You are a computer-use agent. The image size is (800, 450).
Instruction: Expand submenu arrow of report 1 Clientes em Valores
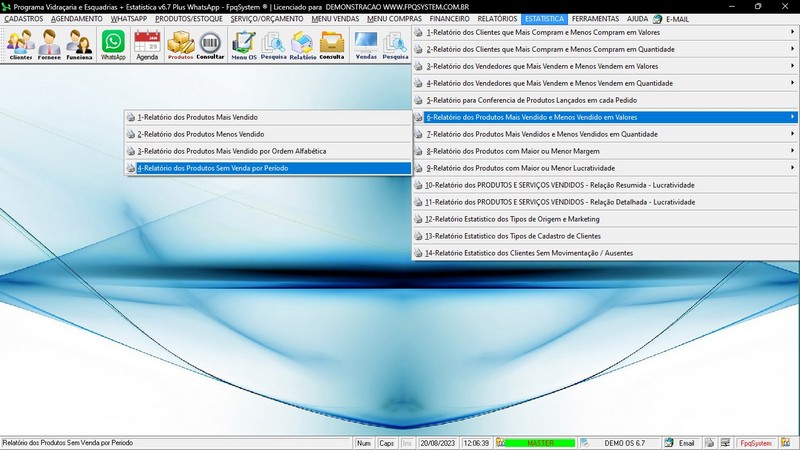tap(792, 32)
